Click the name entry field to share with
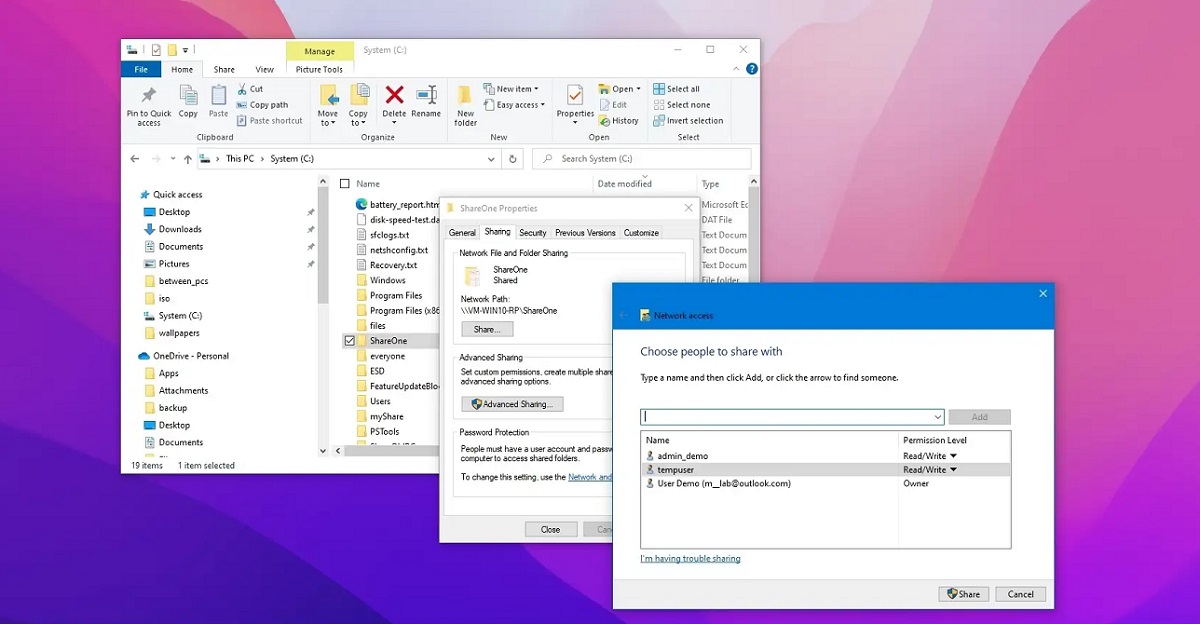The image size is (1200, 624). (792, 417)
